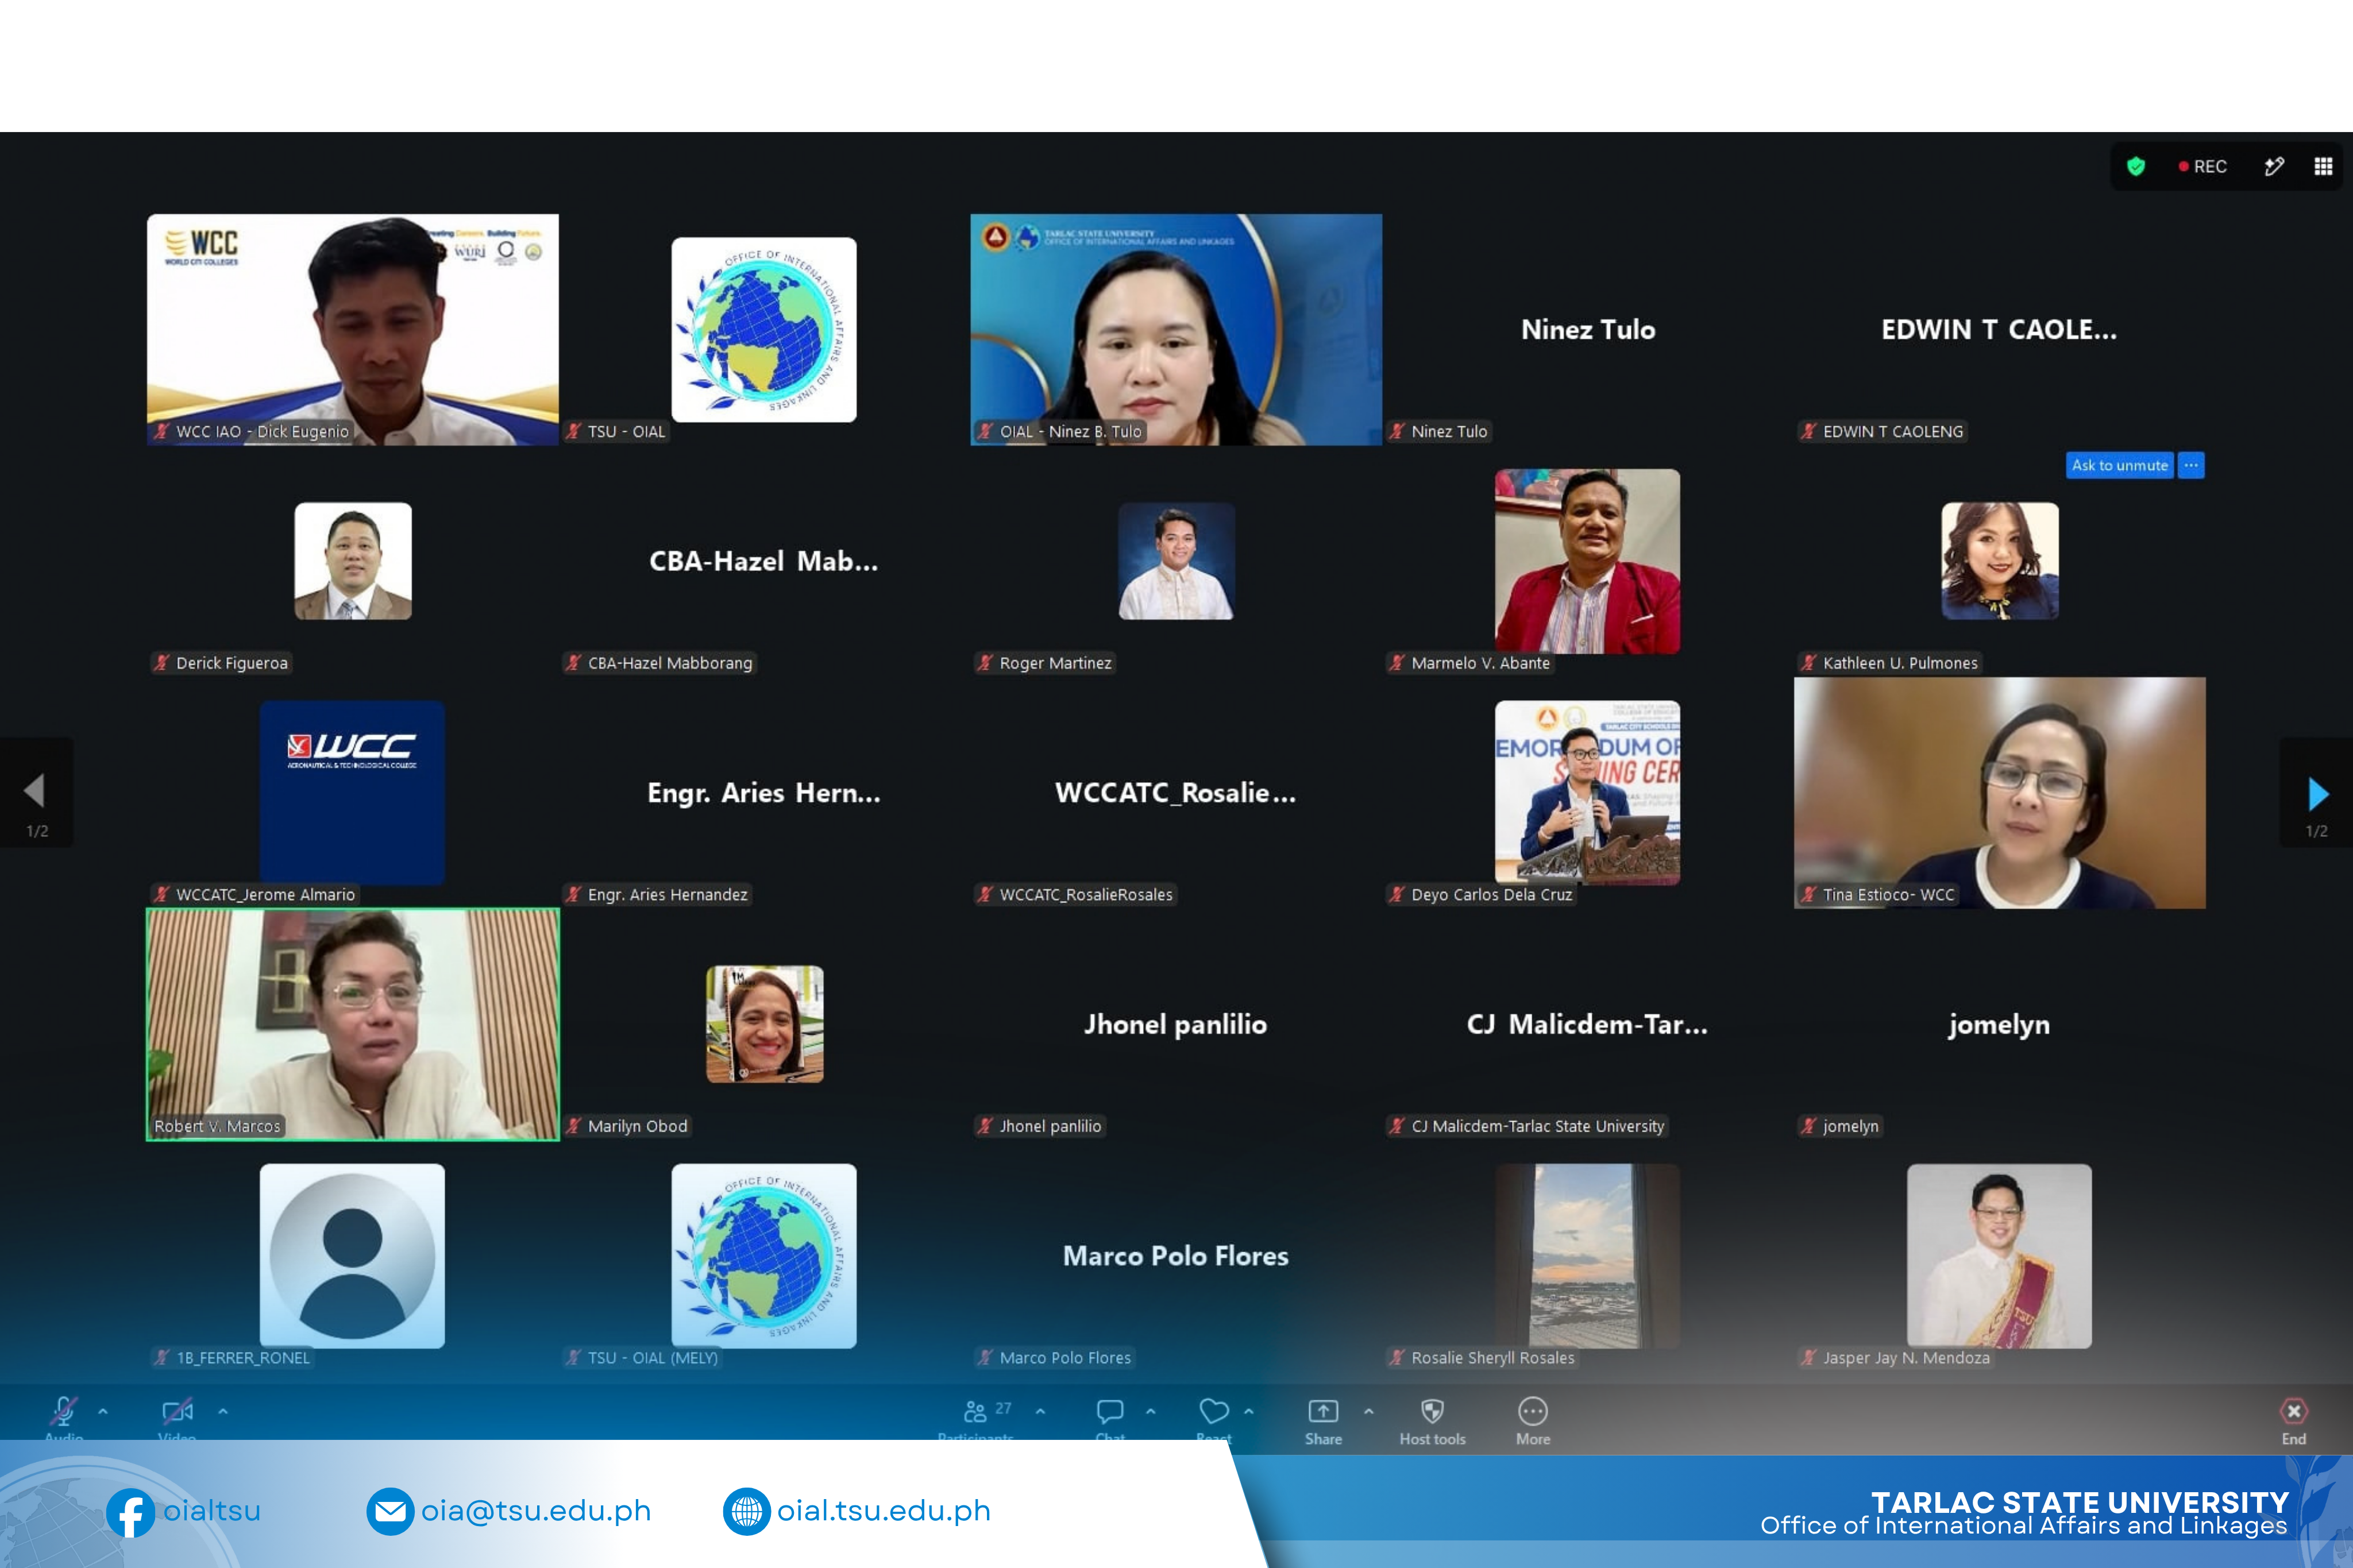Screen dimensions: 2353x1568
Task: Select Deyo Carlos Dela Cruz's picture
Action: click(1587, 792)
